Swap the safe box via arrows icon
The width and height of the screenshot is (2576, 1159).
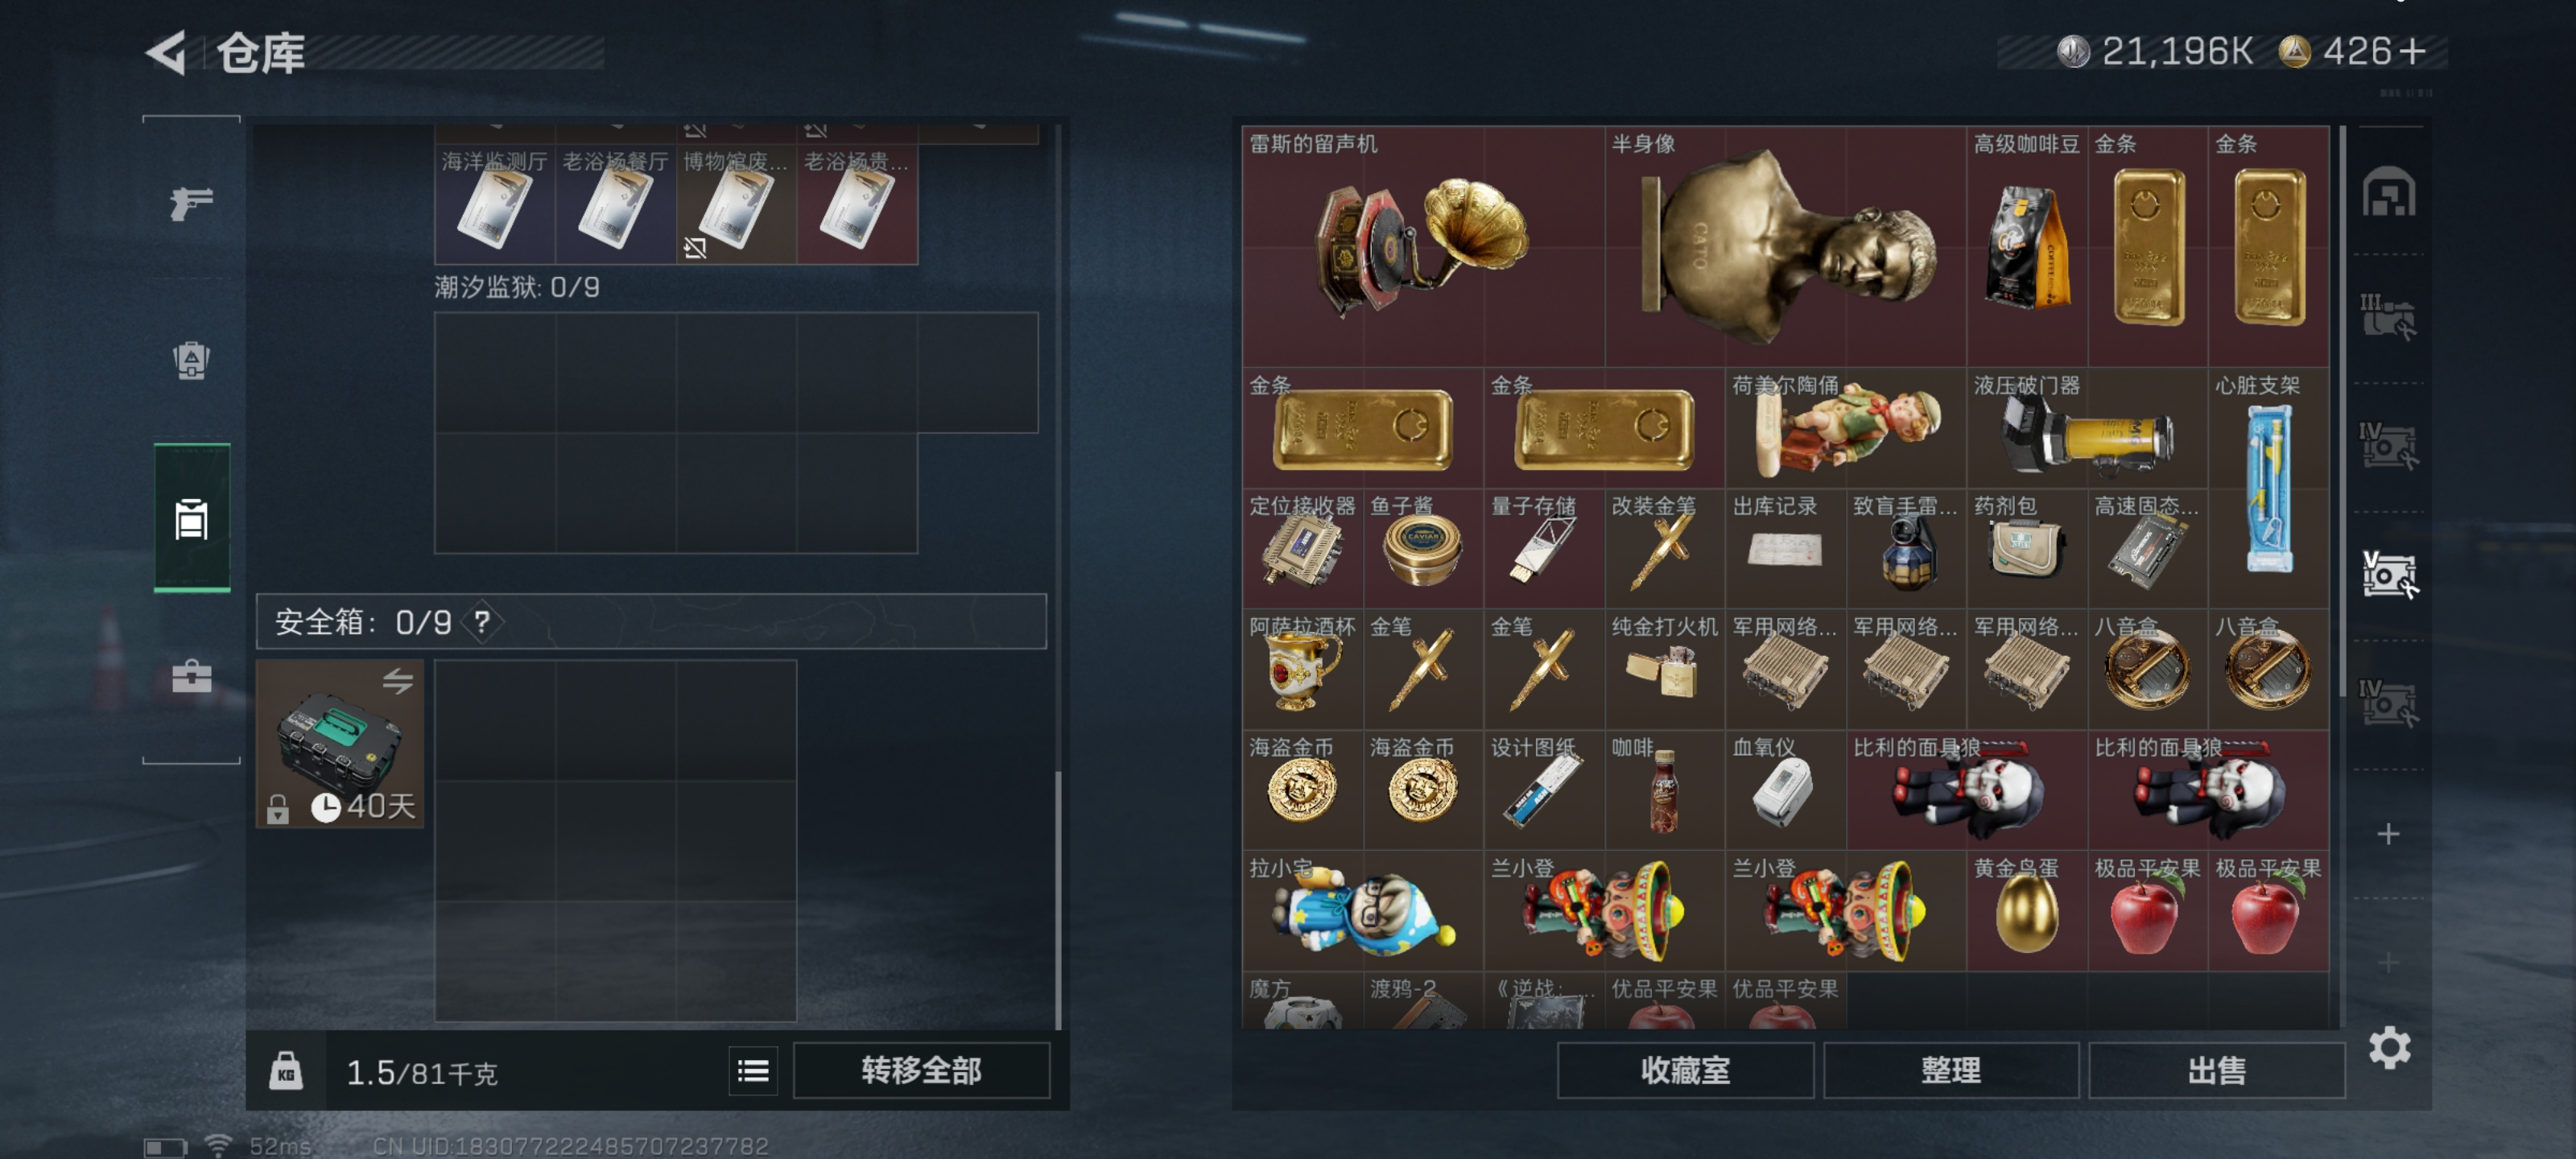click(398, 681)
